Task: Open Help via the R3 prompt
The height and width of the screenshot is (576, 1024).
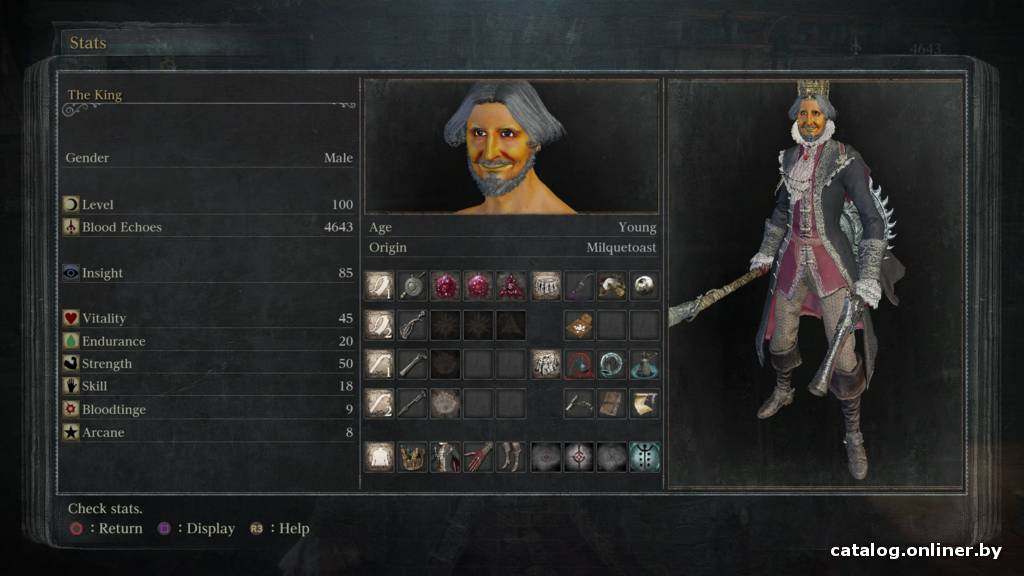Action: click(x=280, y=528)
